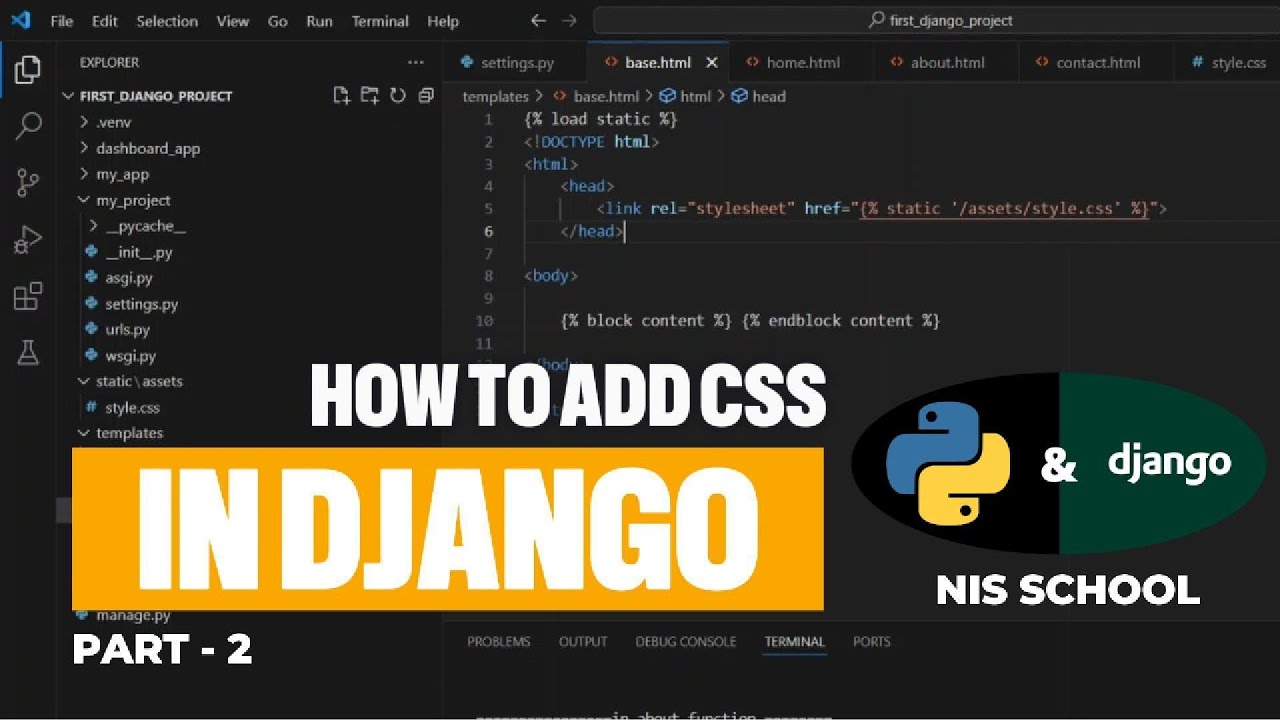Screen dimensions: 1280x720
Task: Click the New Folder icon in Explorer
Action: point(370,96)
